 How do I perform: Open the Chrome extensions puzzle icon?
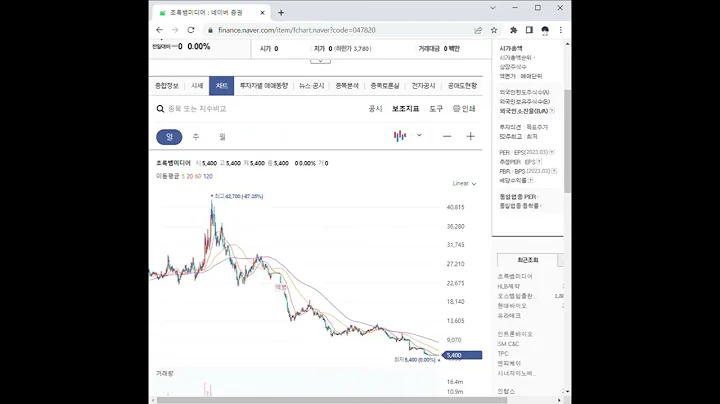click(x=513, y=30)
